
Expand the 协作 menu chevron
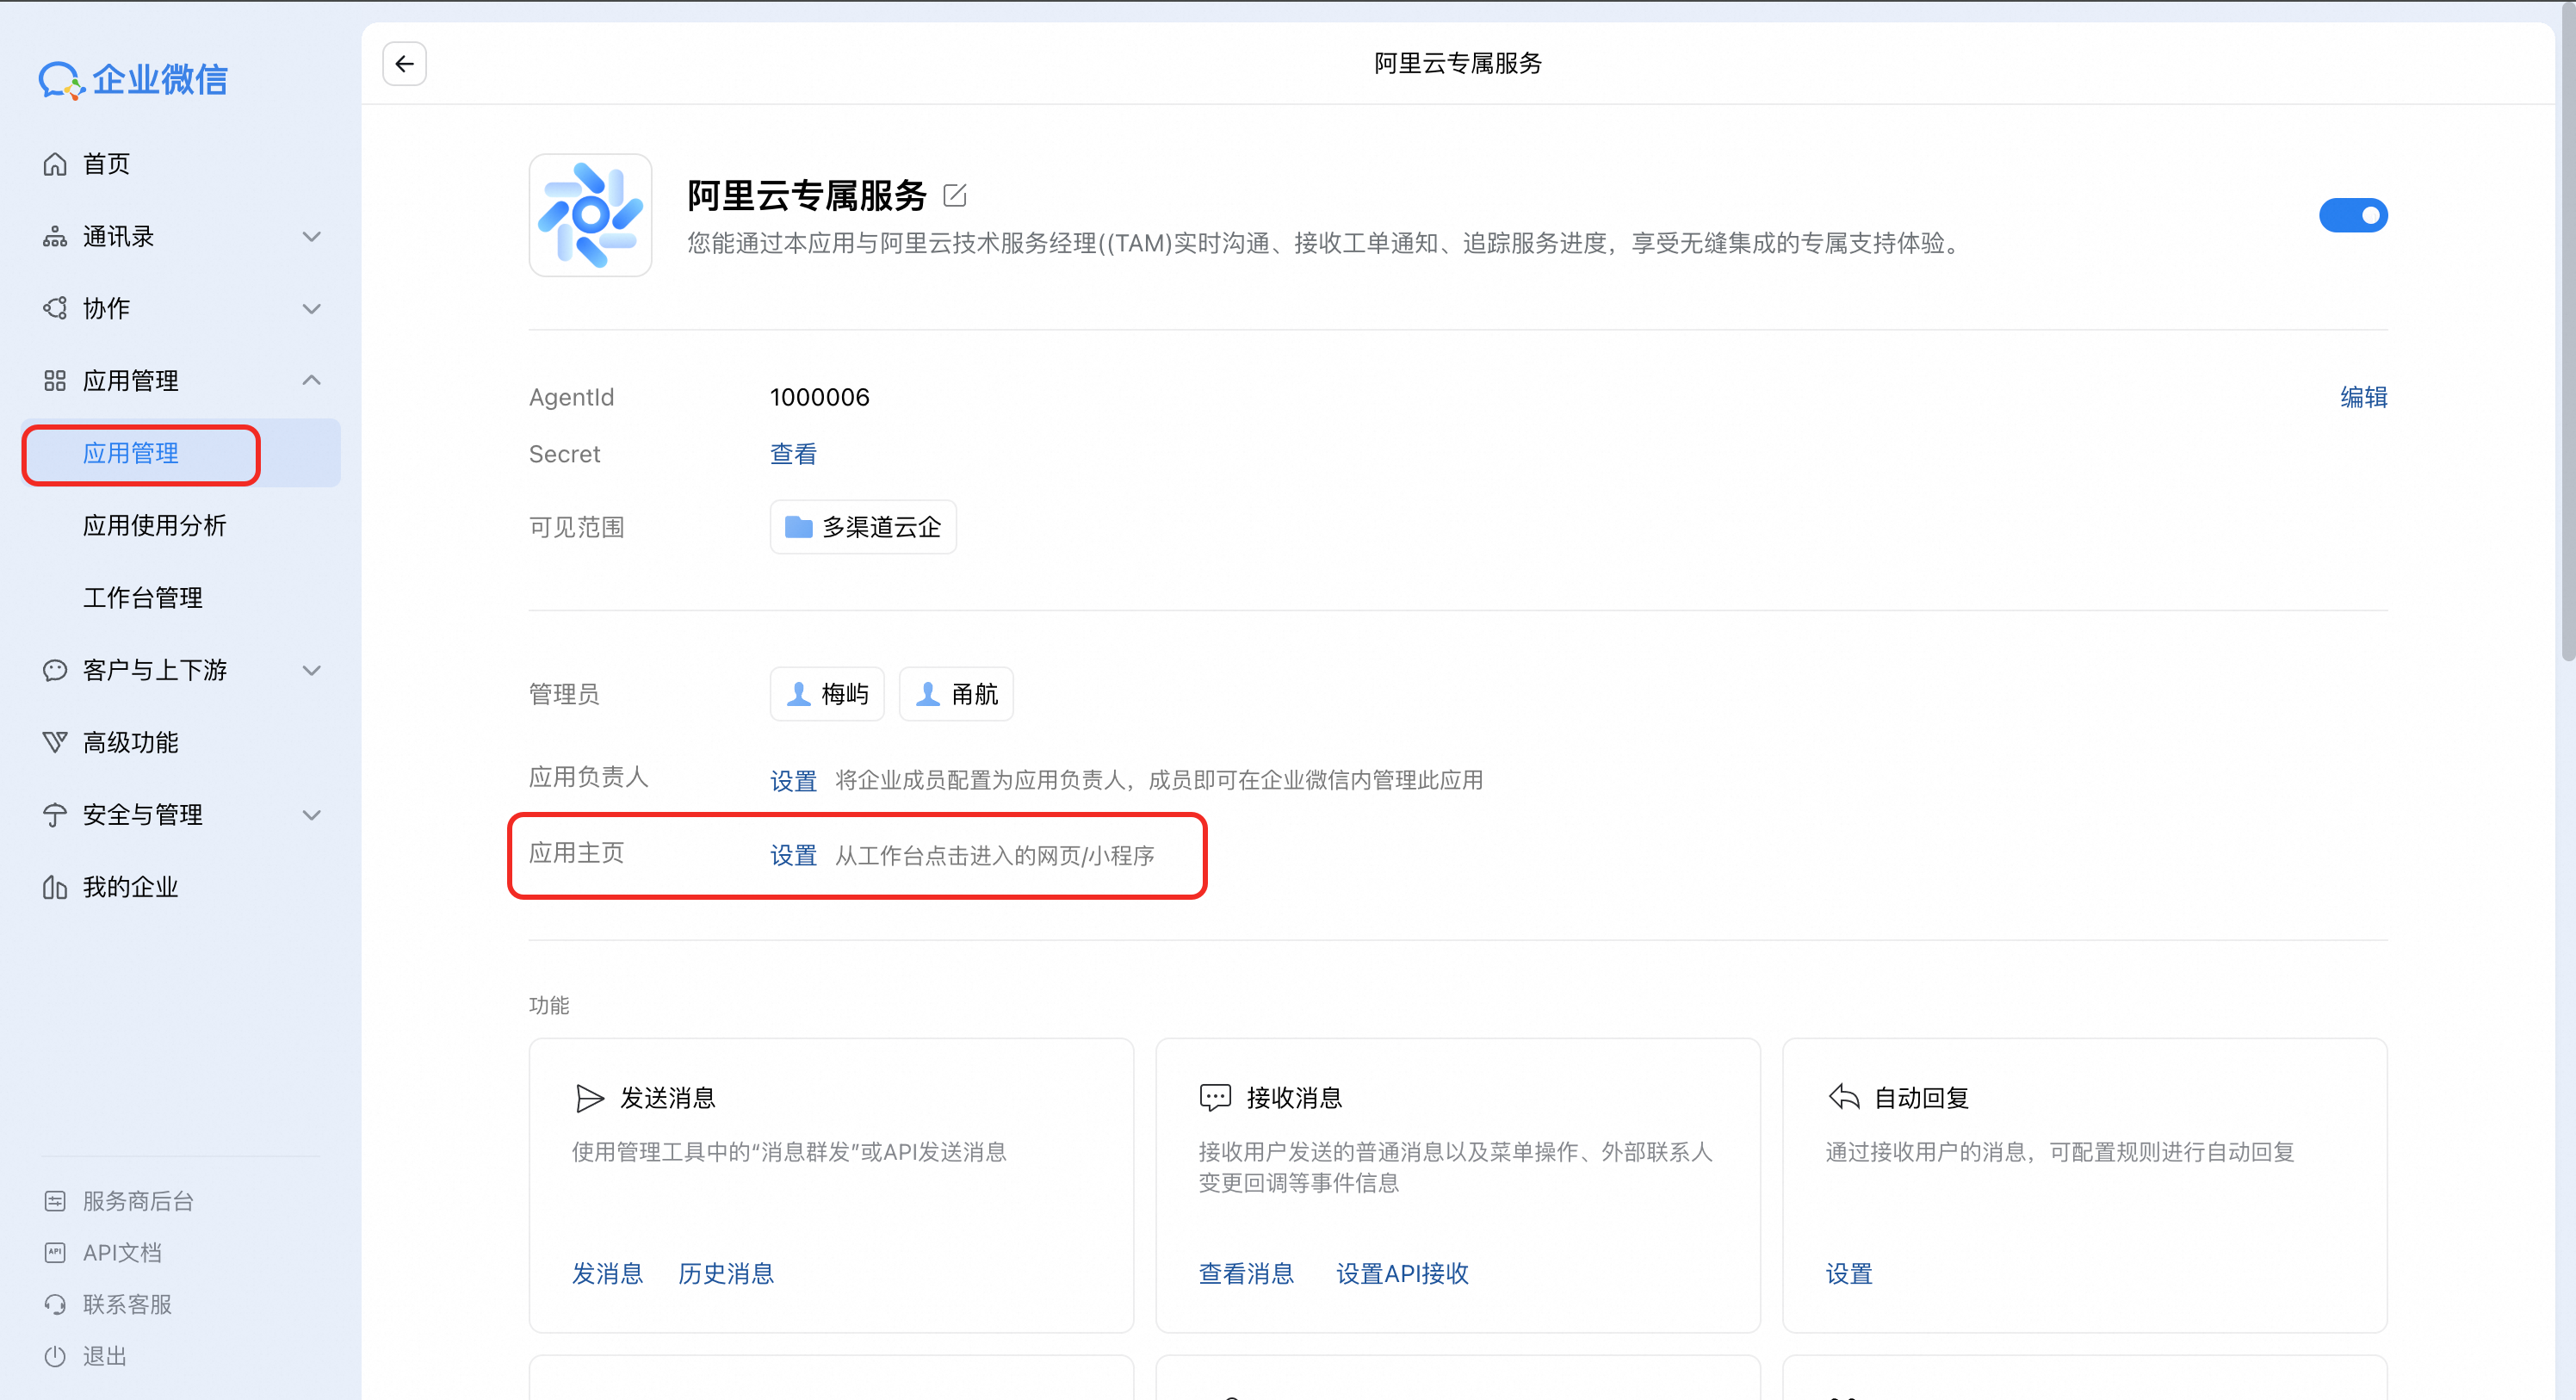312,309
